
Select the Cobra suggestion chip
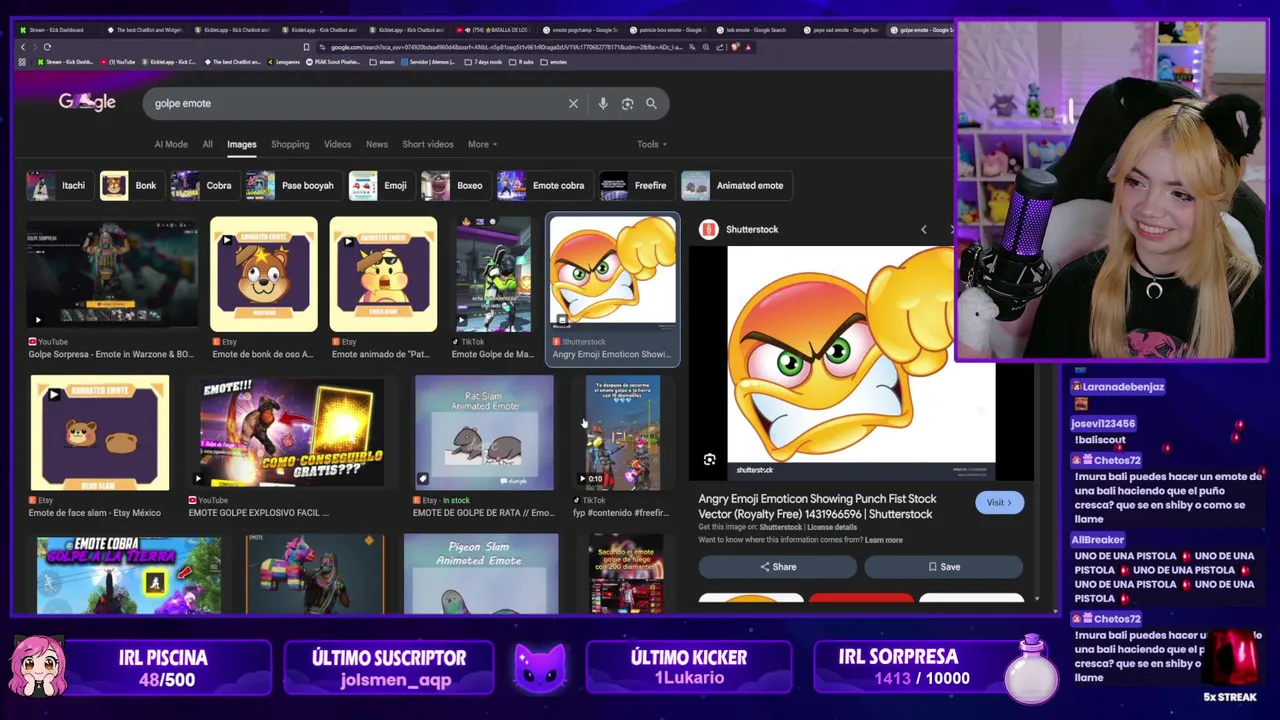click(203, 185)
